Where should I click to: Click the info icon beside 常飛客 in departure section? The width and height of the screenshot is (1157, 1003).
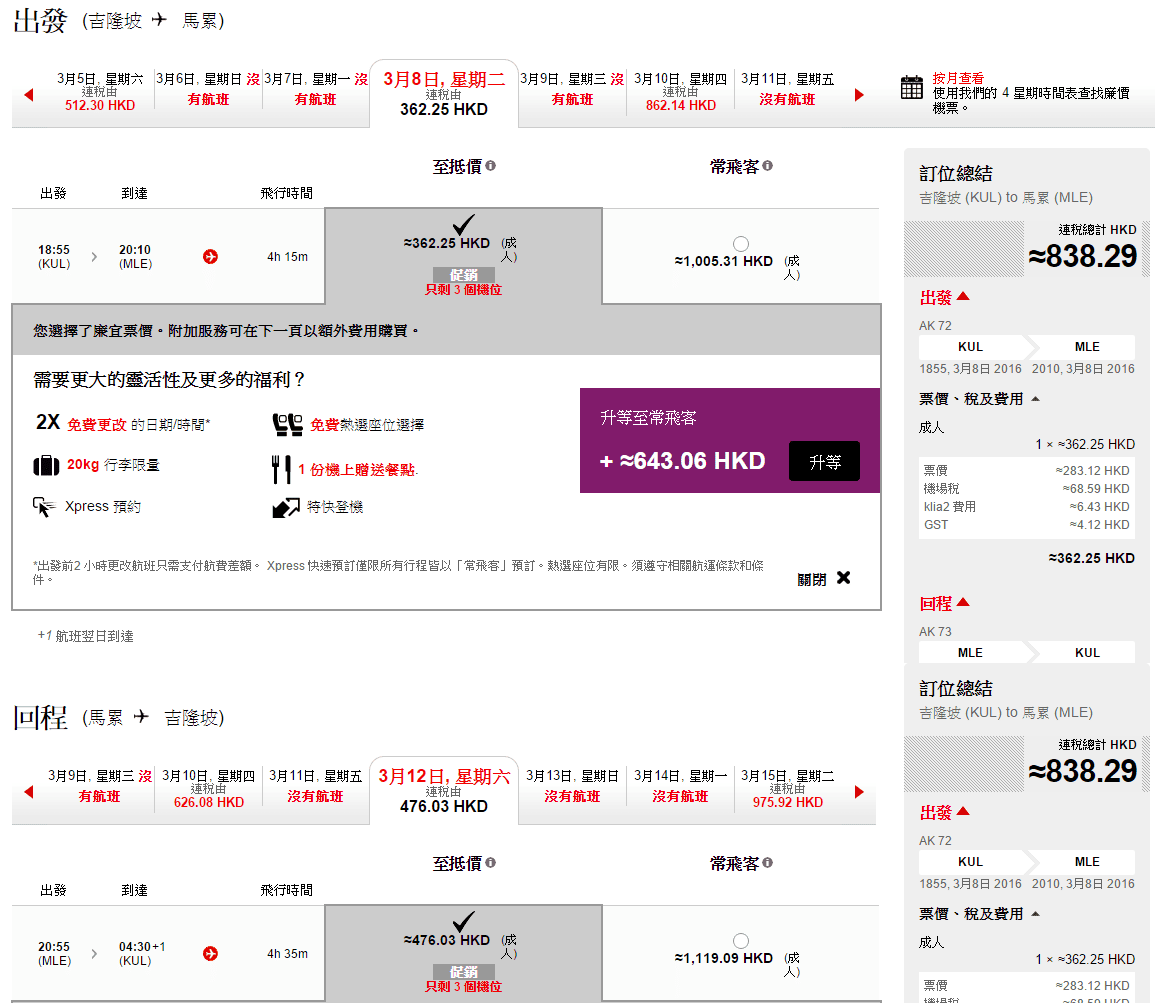[767, 166]
